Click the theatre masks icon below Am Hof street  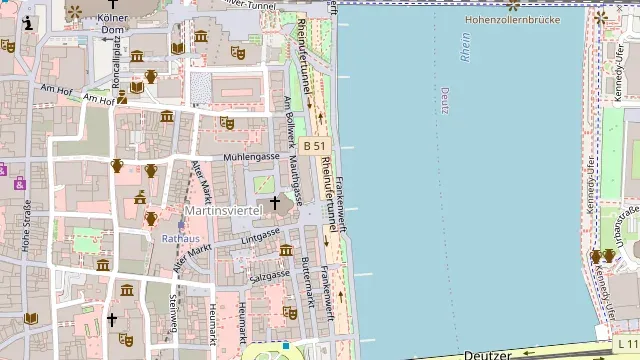pos(227,123)
